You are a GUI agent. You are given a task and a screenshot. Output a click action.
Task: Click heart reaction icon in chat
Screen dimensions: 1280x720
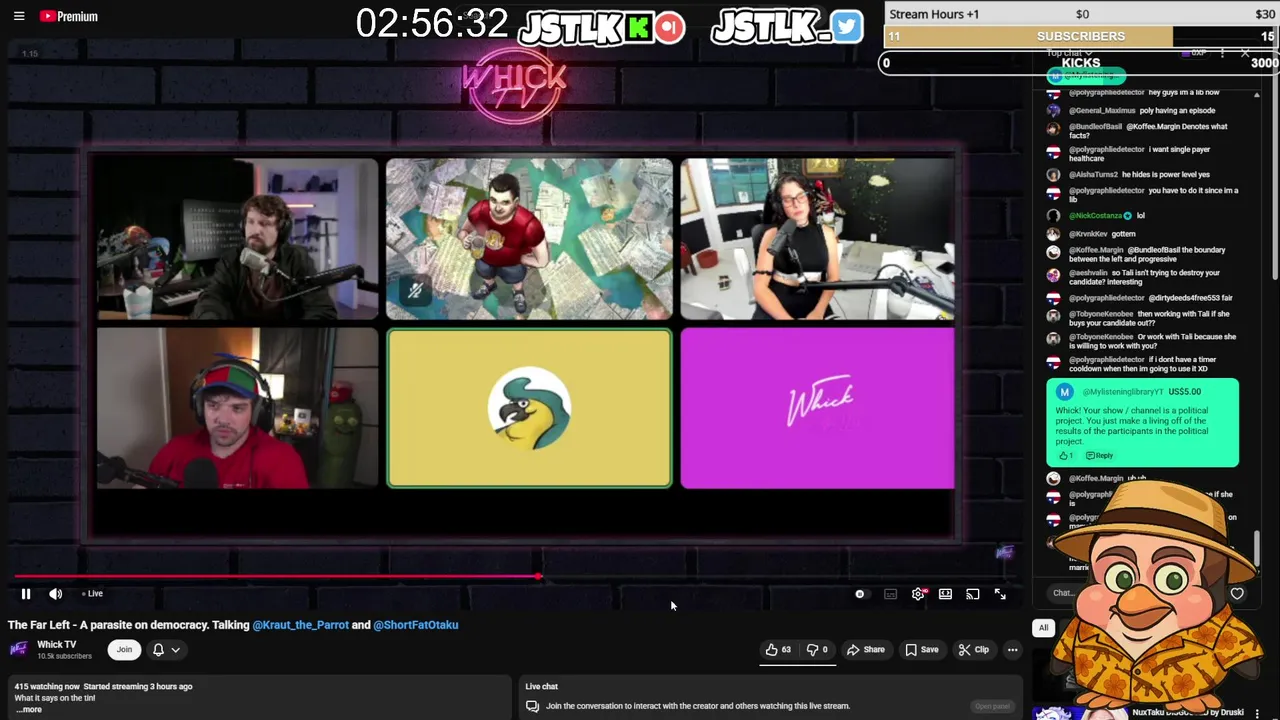1237,593
